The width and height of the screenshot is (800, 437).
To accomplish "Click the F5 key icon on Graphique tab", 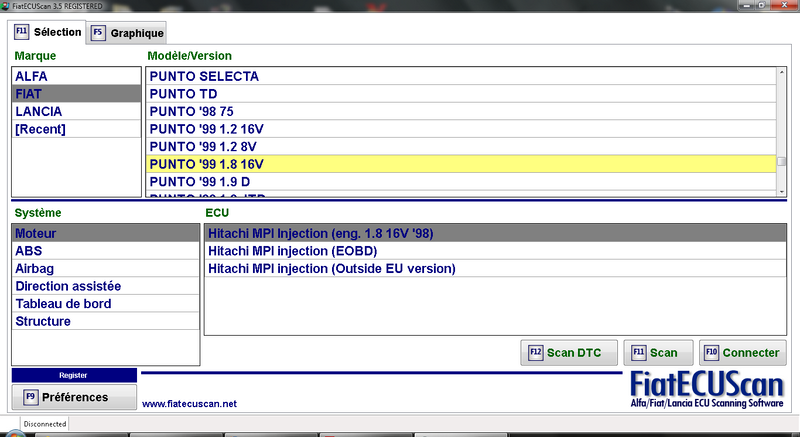I will click(98, 33).
